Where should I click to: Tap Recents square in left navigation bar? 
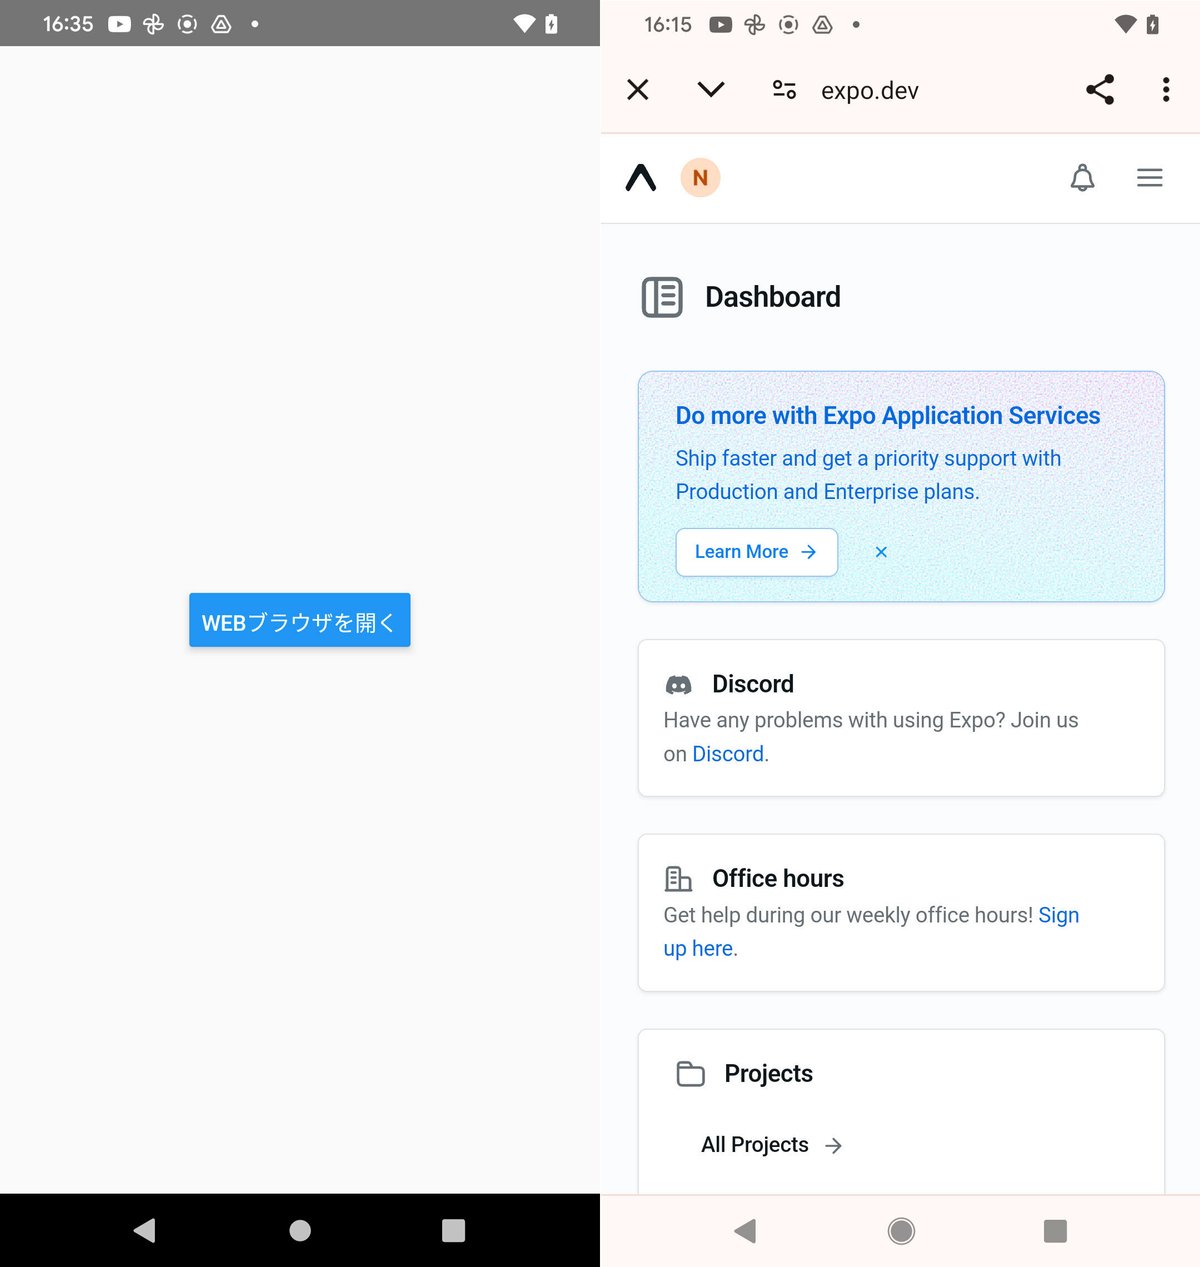454,1230
